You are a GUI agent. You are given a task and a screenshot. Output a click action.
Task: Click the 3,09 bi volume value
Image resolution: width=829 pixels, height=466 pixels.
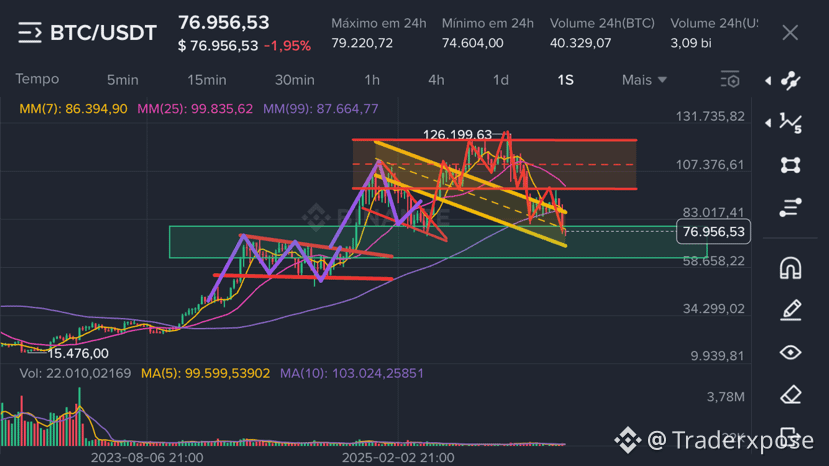tap(691, 43)
